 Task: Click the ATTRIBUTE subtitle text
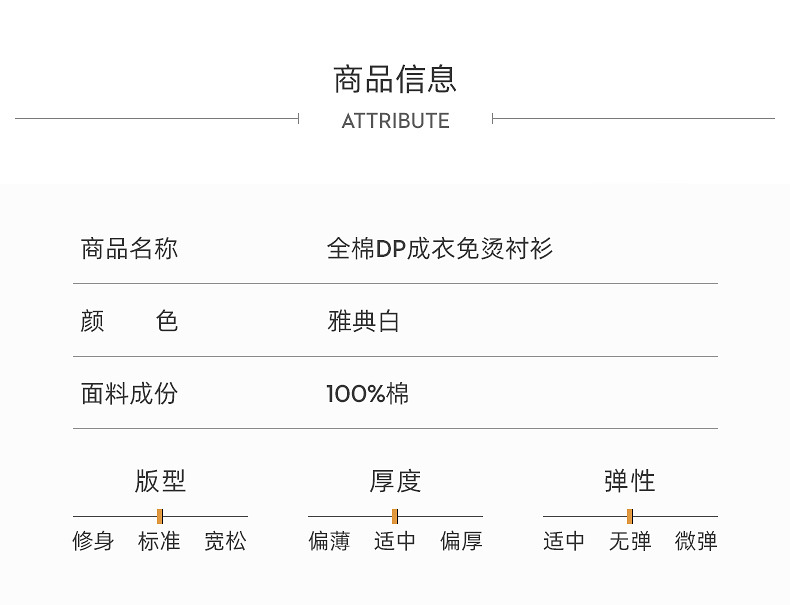pos(395,121)
